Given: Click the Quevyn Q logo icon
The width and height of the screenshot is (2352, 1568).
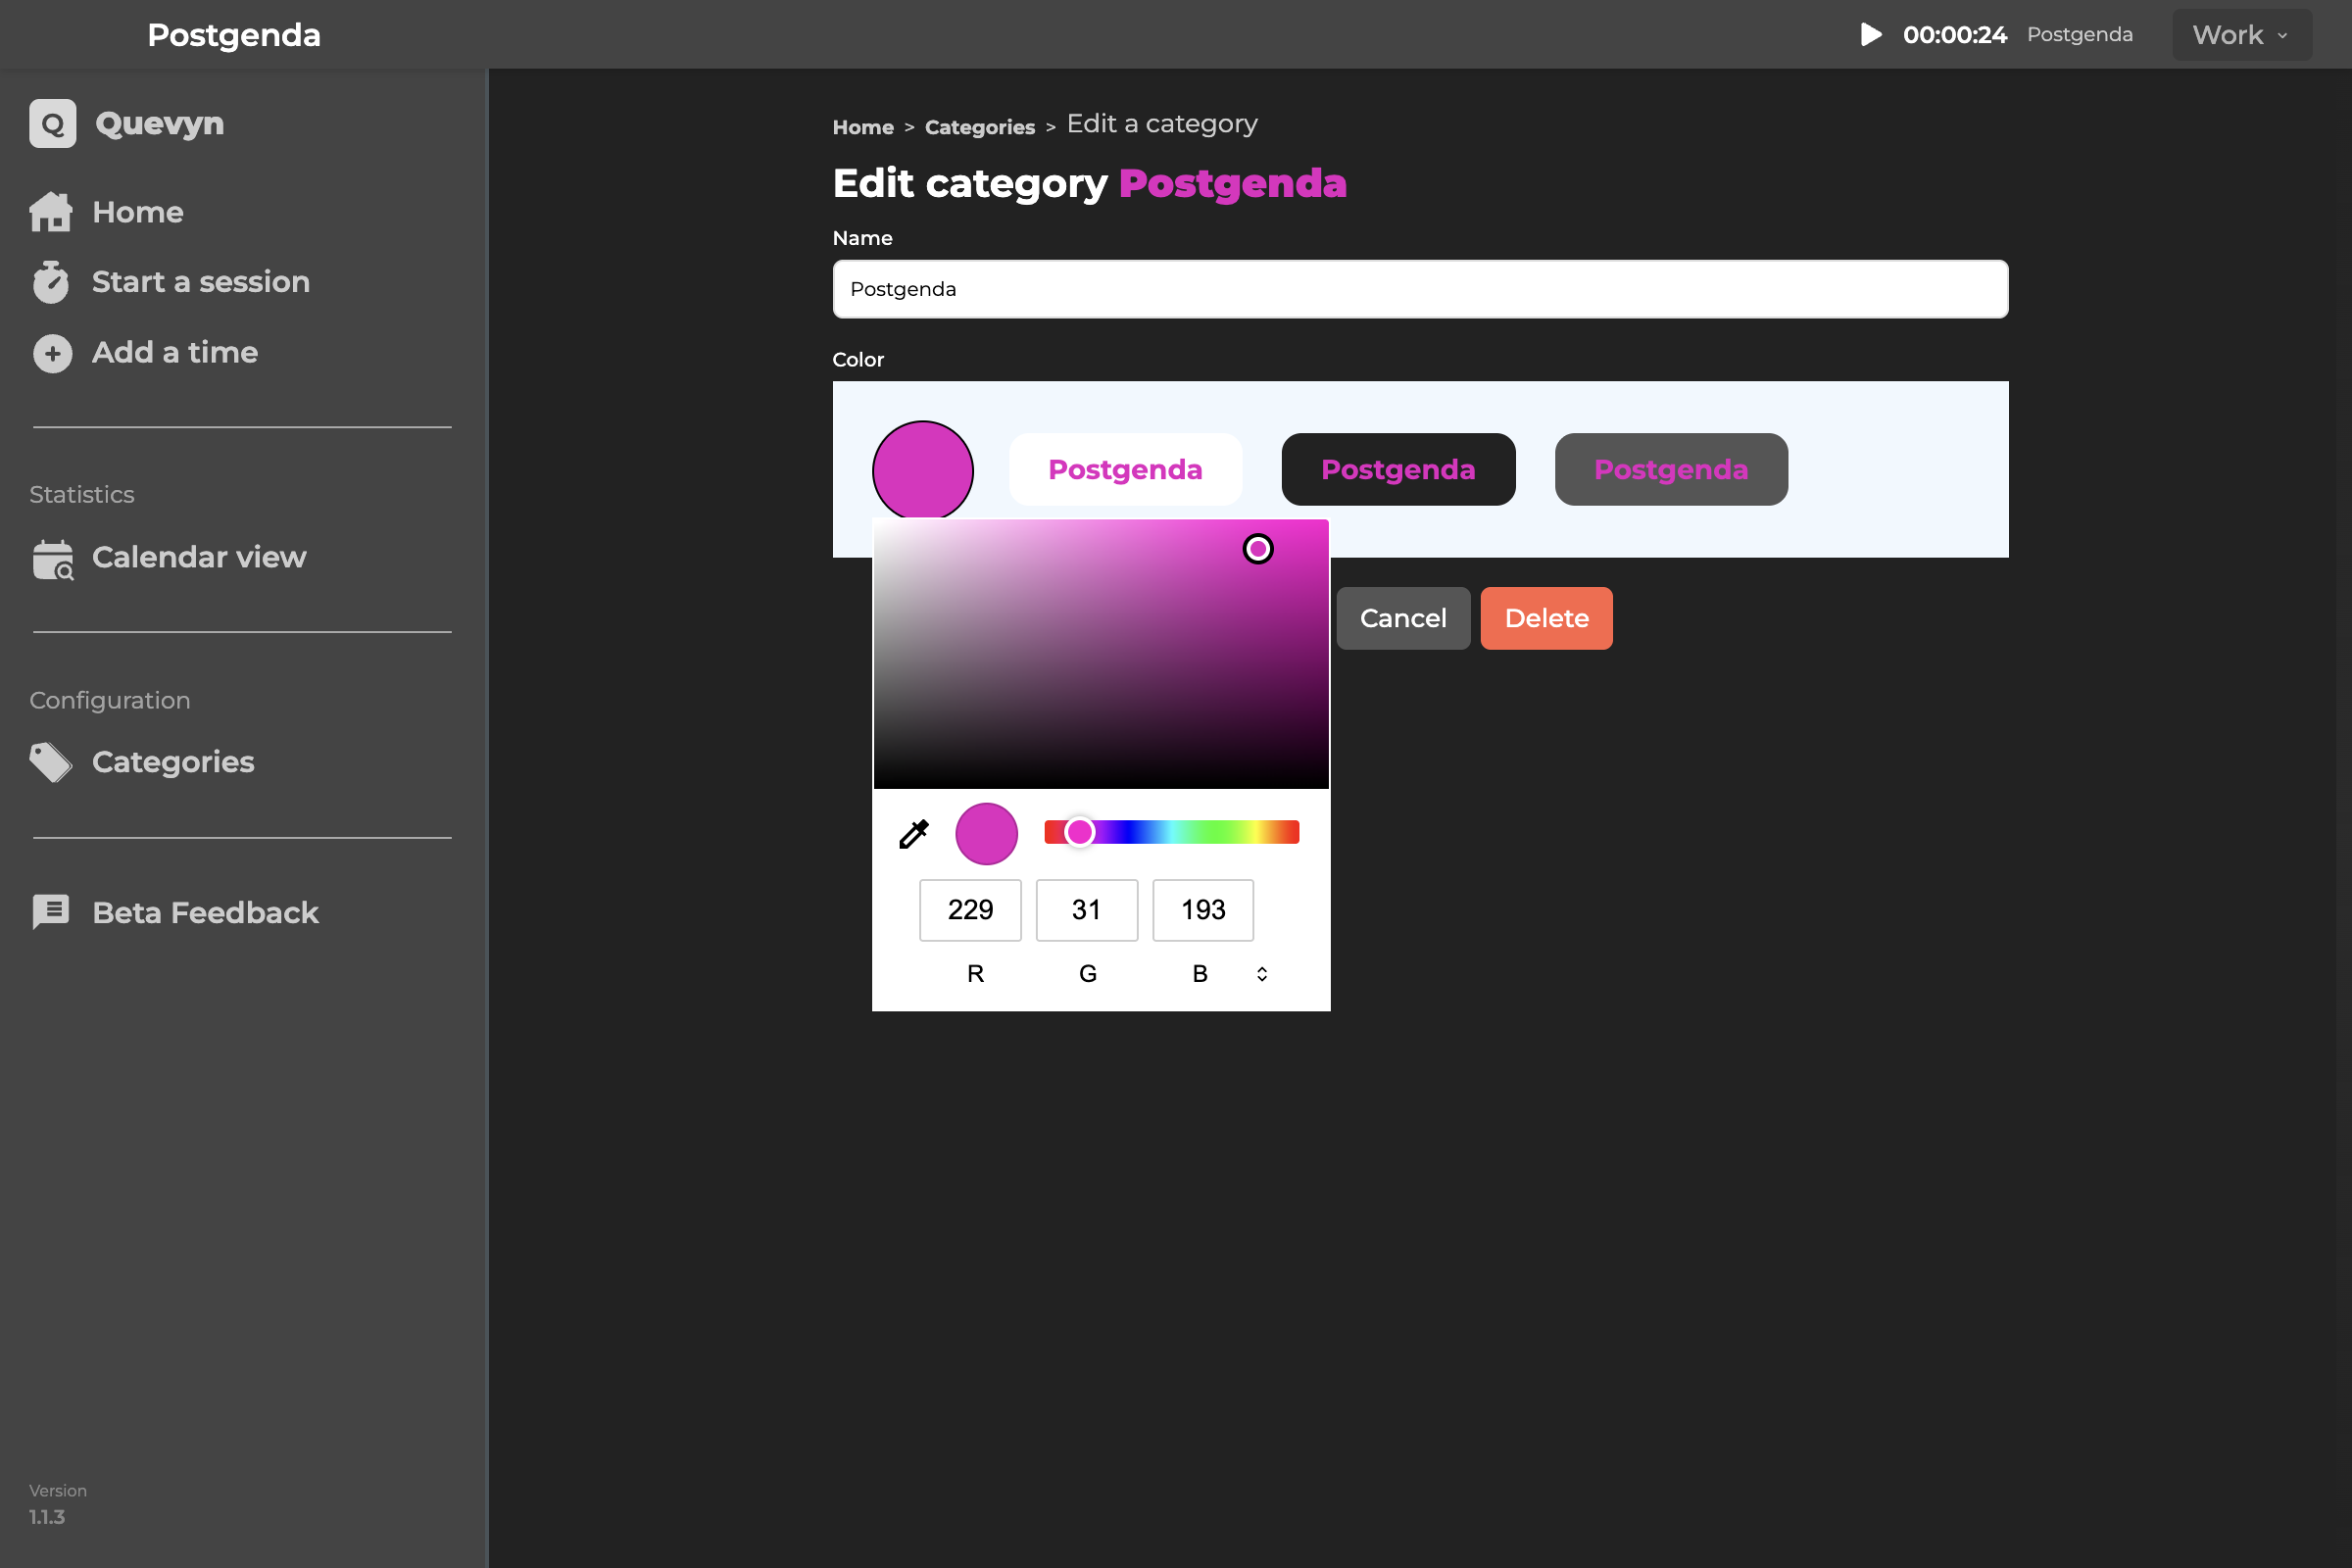Looking at the screenshot, I should [53, 124].
